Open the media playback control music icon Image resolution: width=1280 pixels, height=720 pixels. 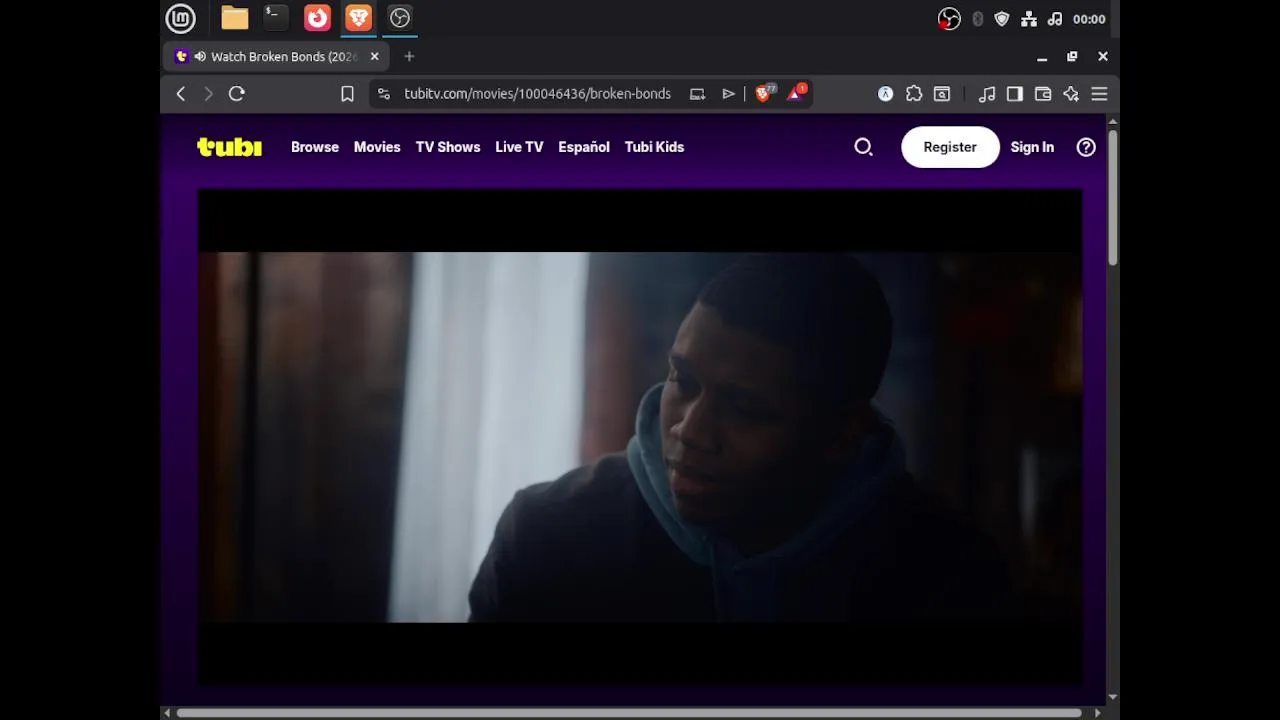pyautogui.click(x=987, y=94)
